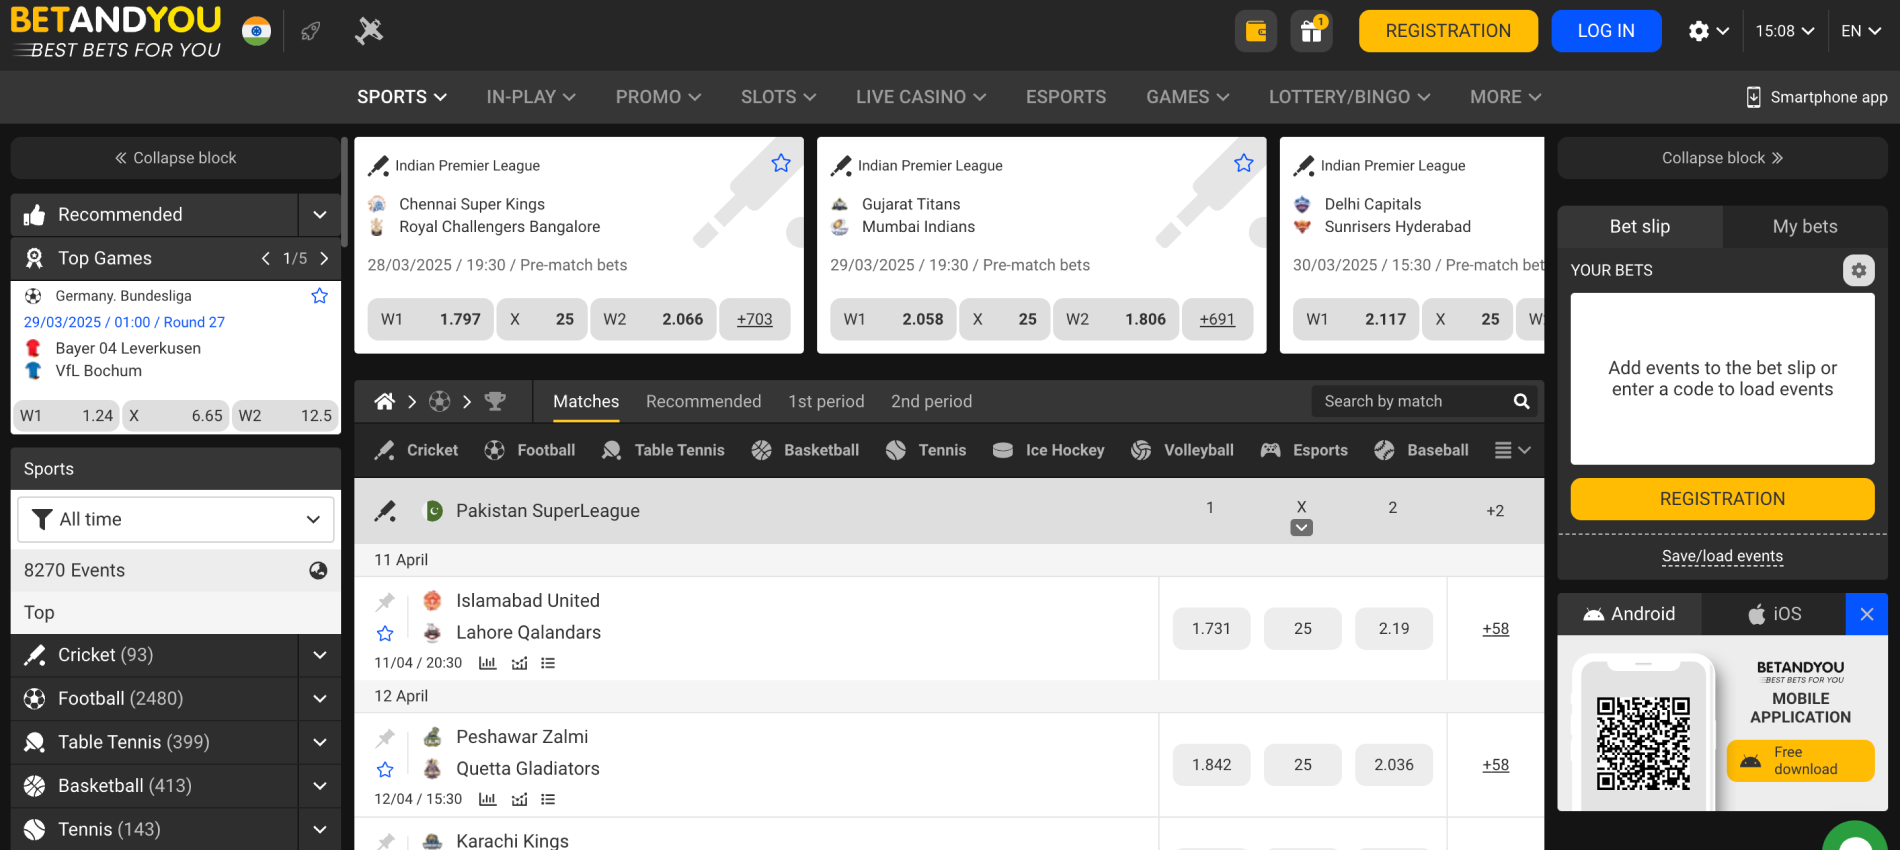Select odds 1.731 for Islamabad United

click(1211, 629)
